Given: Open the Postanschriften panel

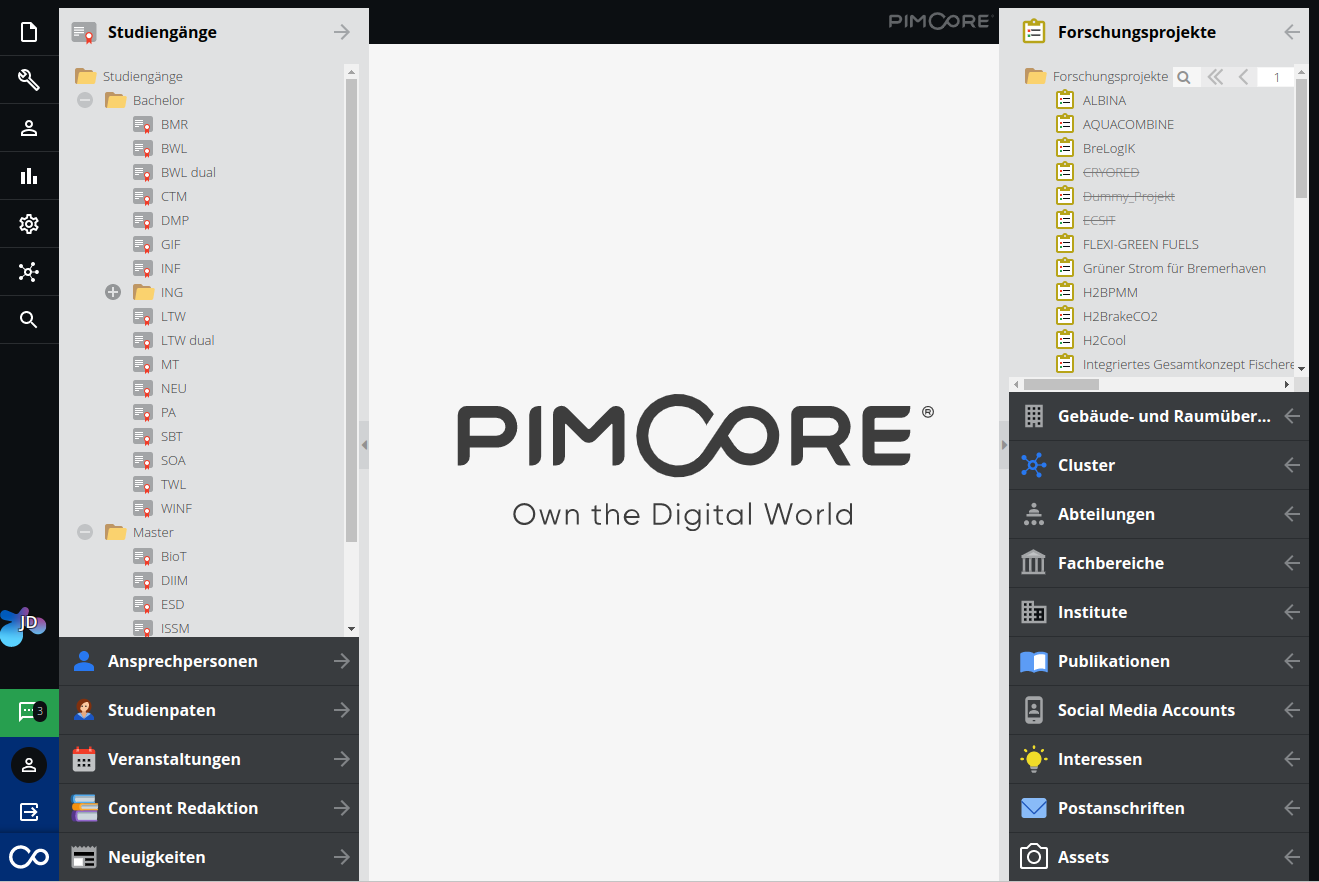Looking at the screenshot, I should (1159, 808).
